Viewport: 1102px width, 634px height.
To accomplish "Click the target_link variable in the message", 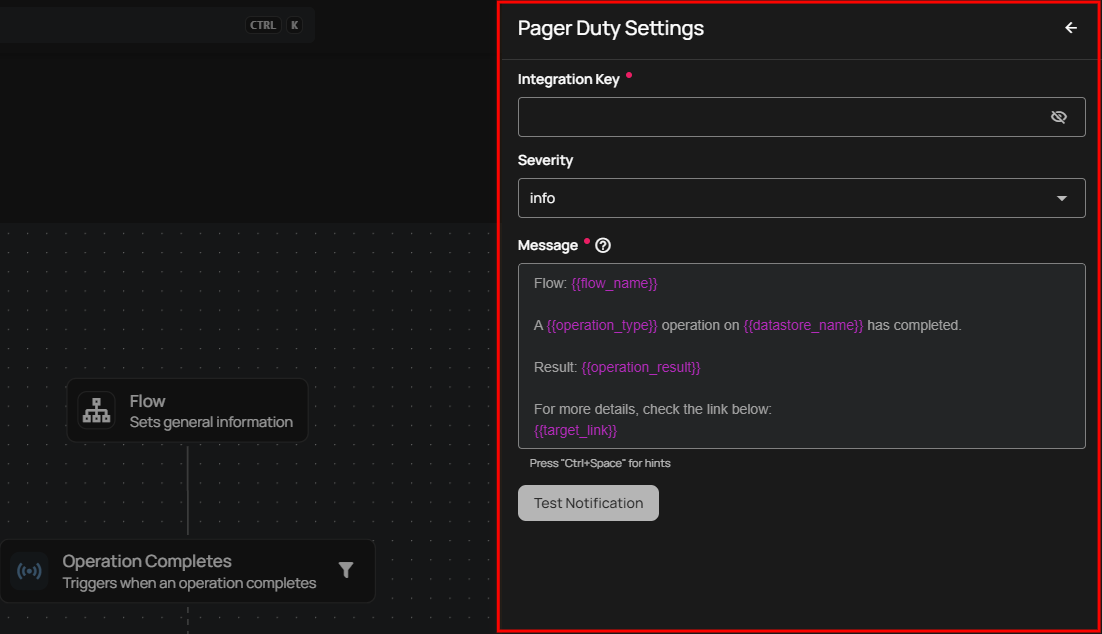I will (x=575, y=430).
